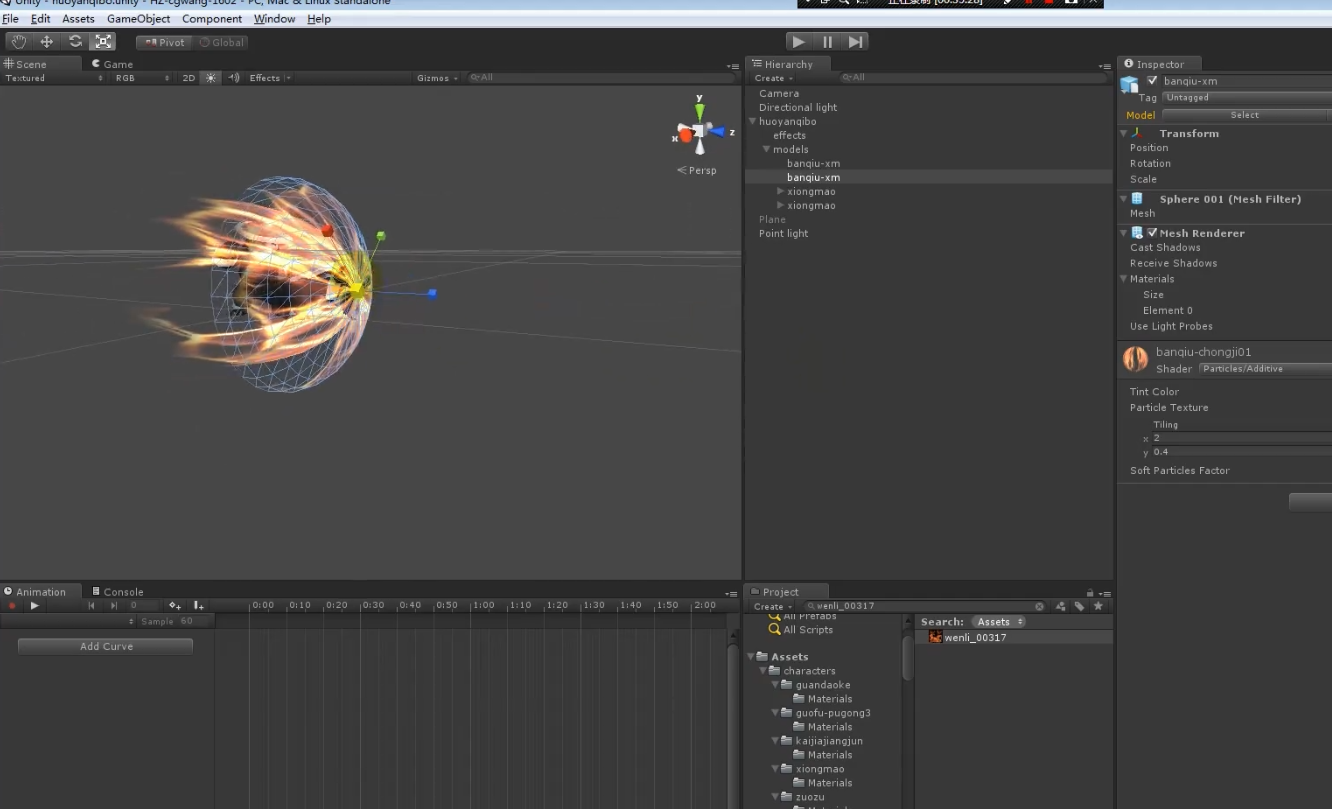The height and width of the screenshot is (809, 1332).
Task: Click the Add Curve button
Action: click(x=106, y=646)
